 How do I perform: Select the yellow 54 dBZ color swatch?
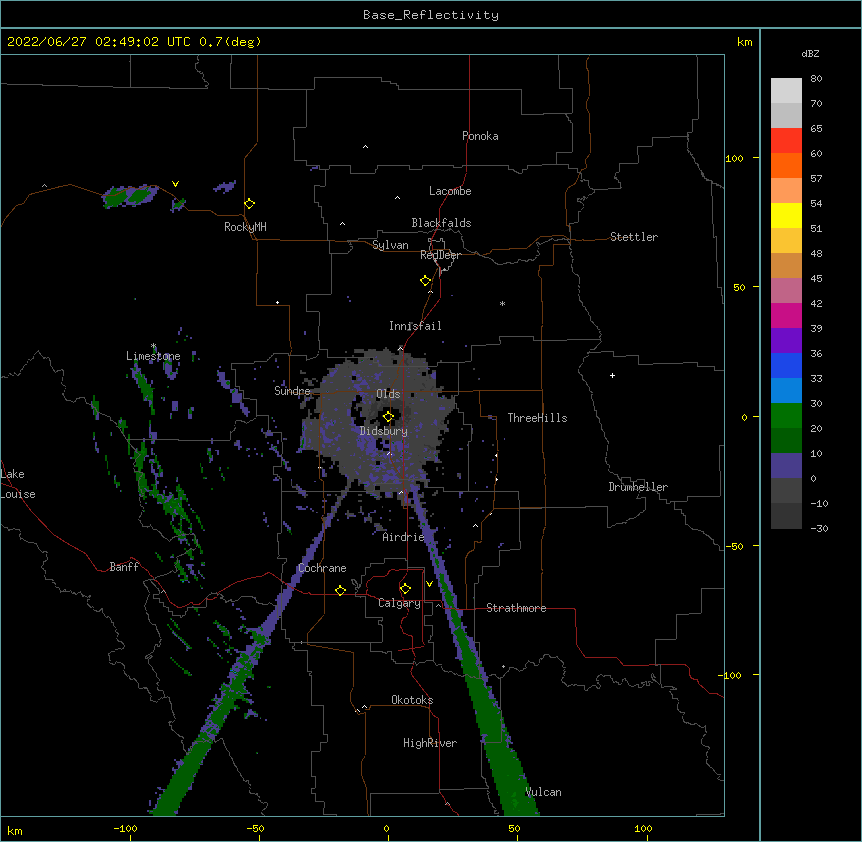786,215
